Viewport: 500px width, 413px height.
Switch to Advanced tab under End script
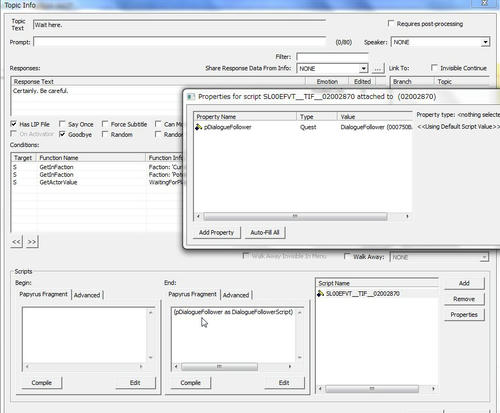(236, 295)
